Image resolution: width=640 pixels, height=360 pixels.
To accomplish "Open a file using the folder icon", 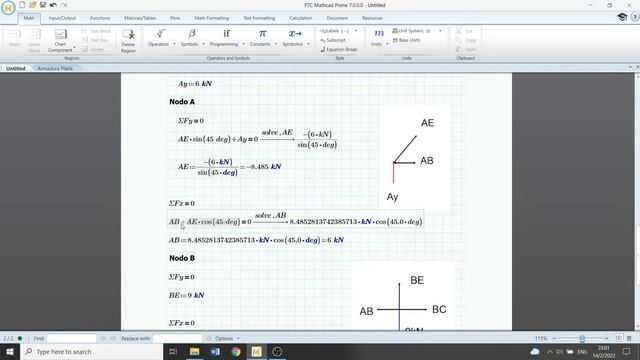I will (x=32, y=5).
